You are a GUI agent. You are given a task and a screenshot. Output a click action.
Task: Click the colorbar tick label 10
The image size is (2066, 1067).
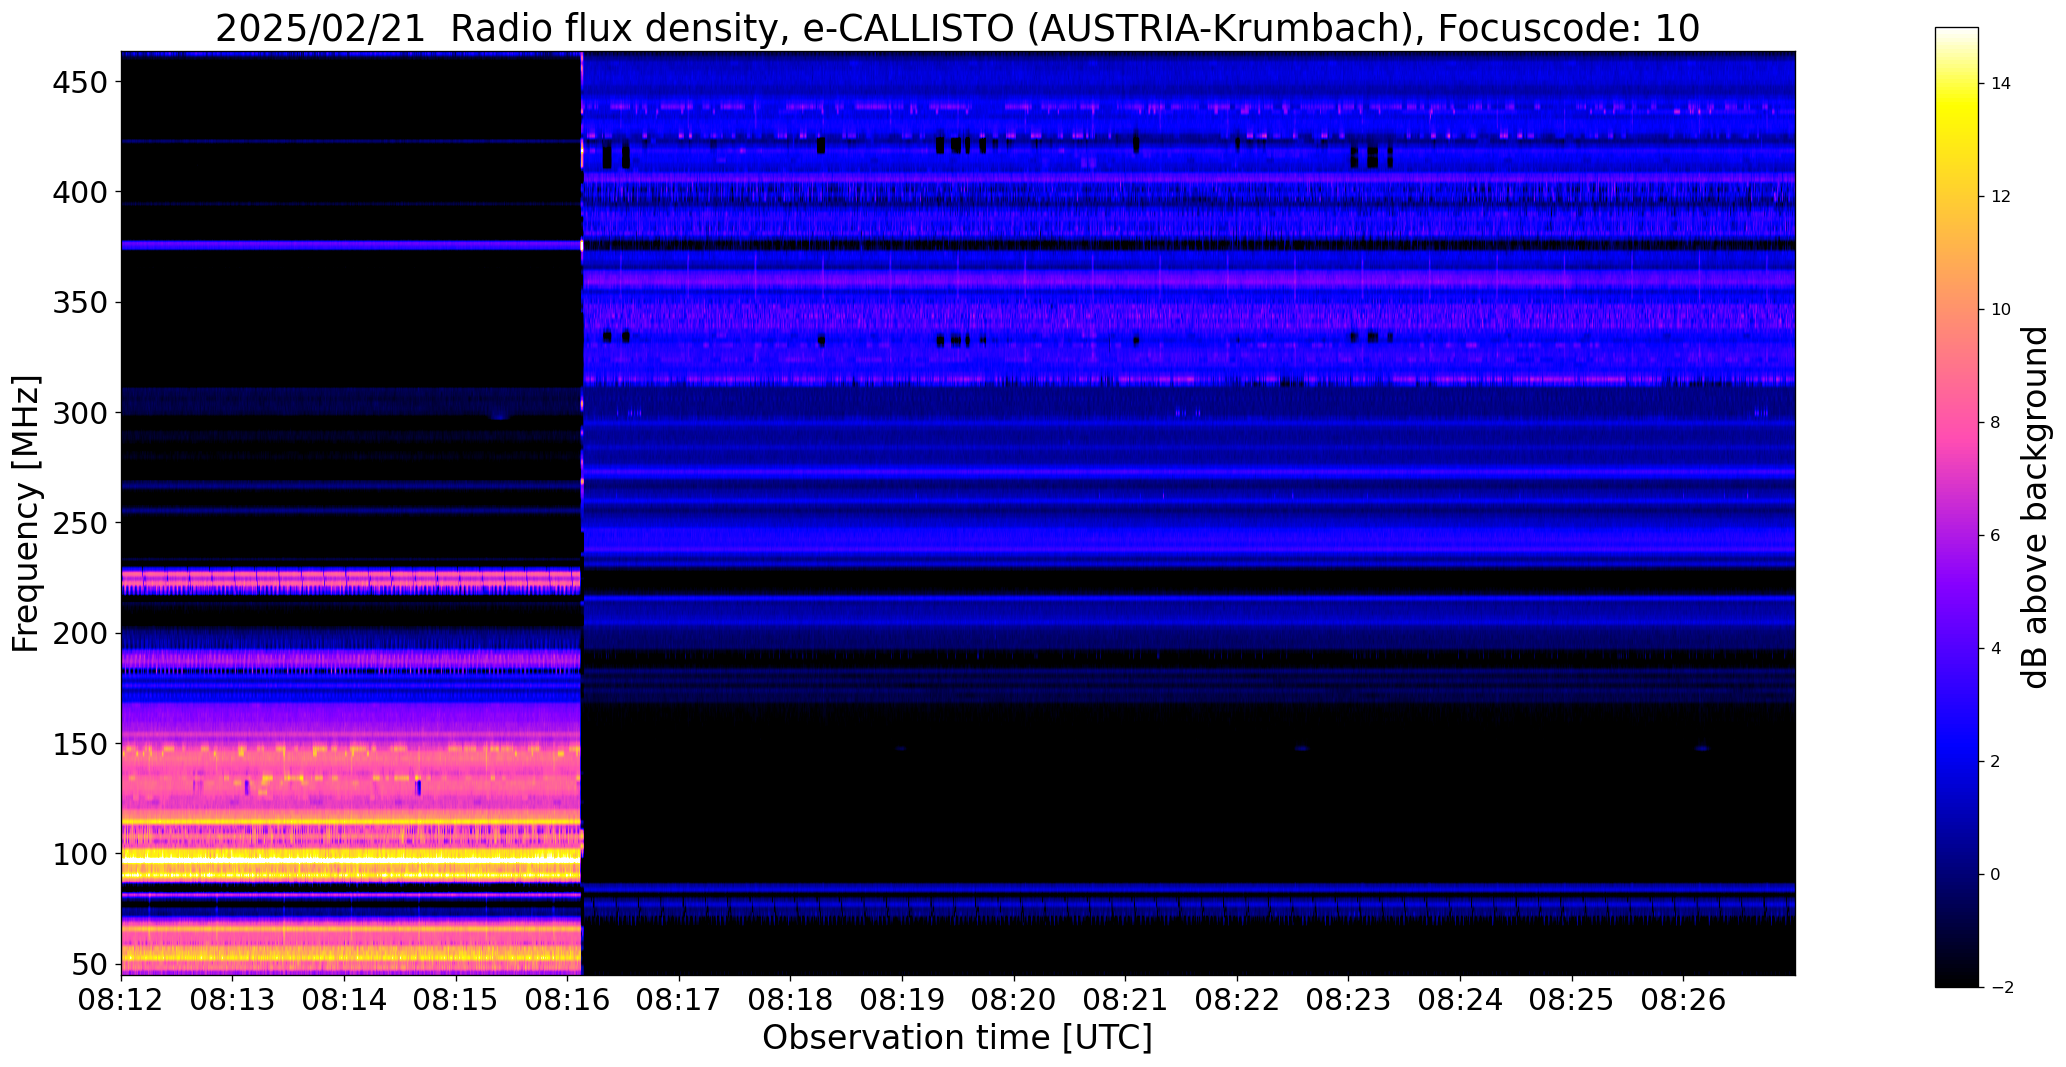point(2001,310)
